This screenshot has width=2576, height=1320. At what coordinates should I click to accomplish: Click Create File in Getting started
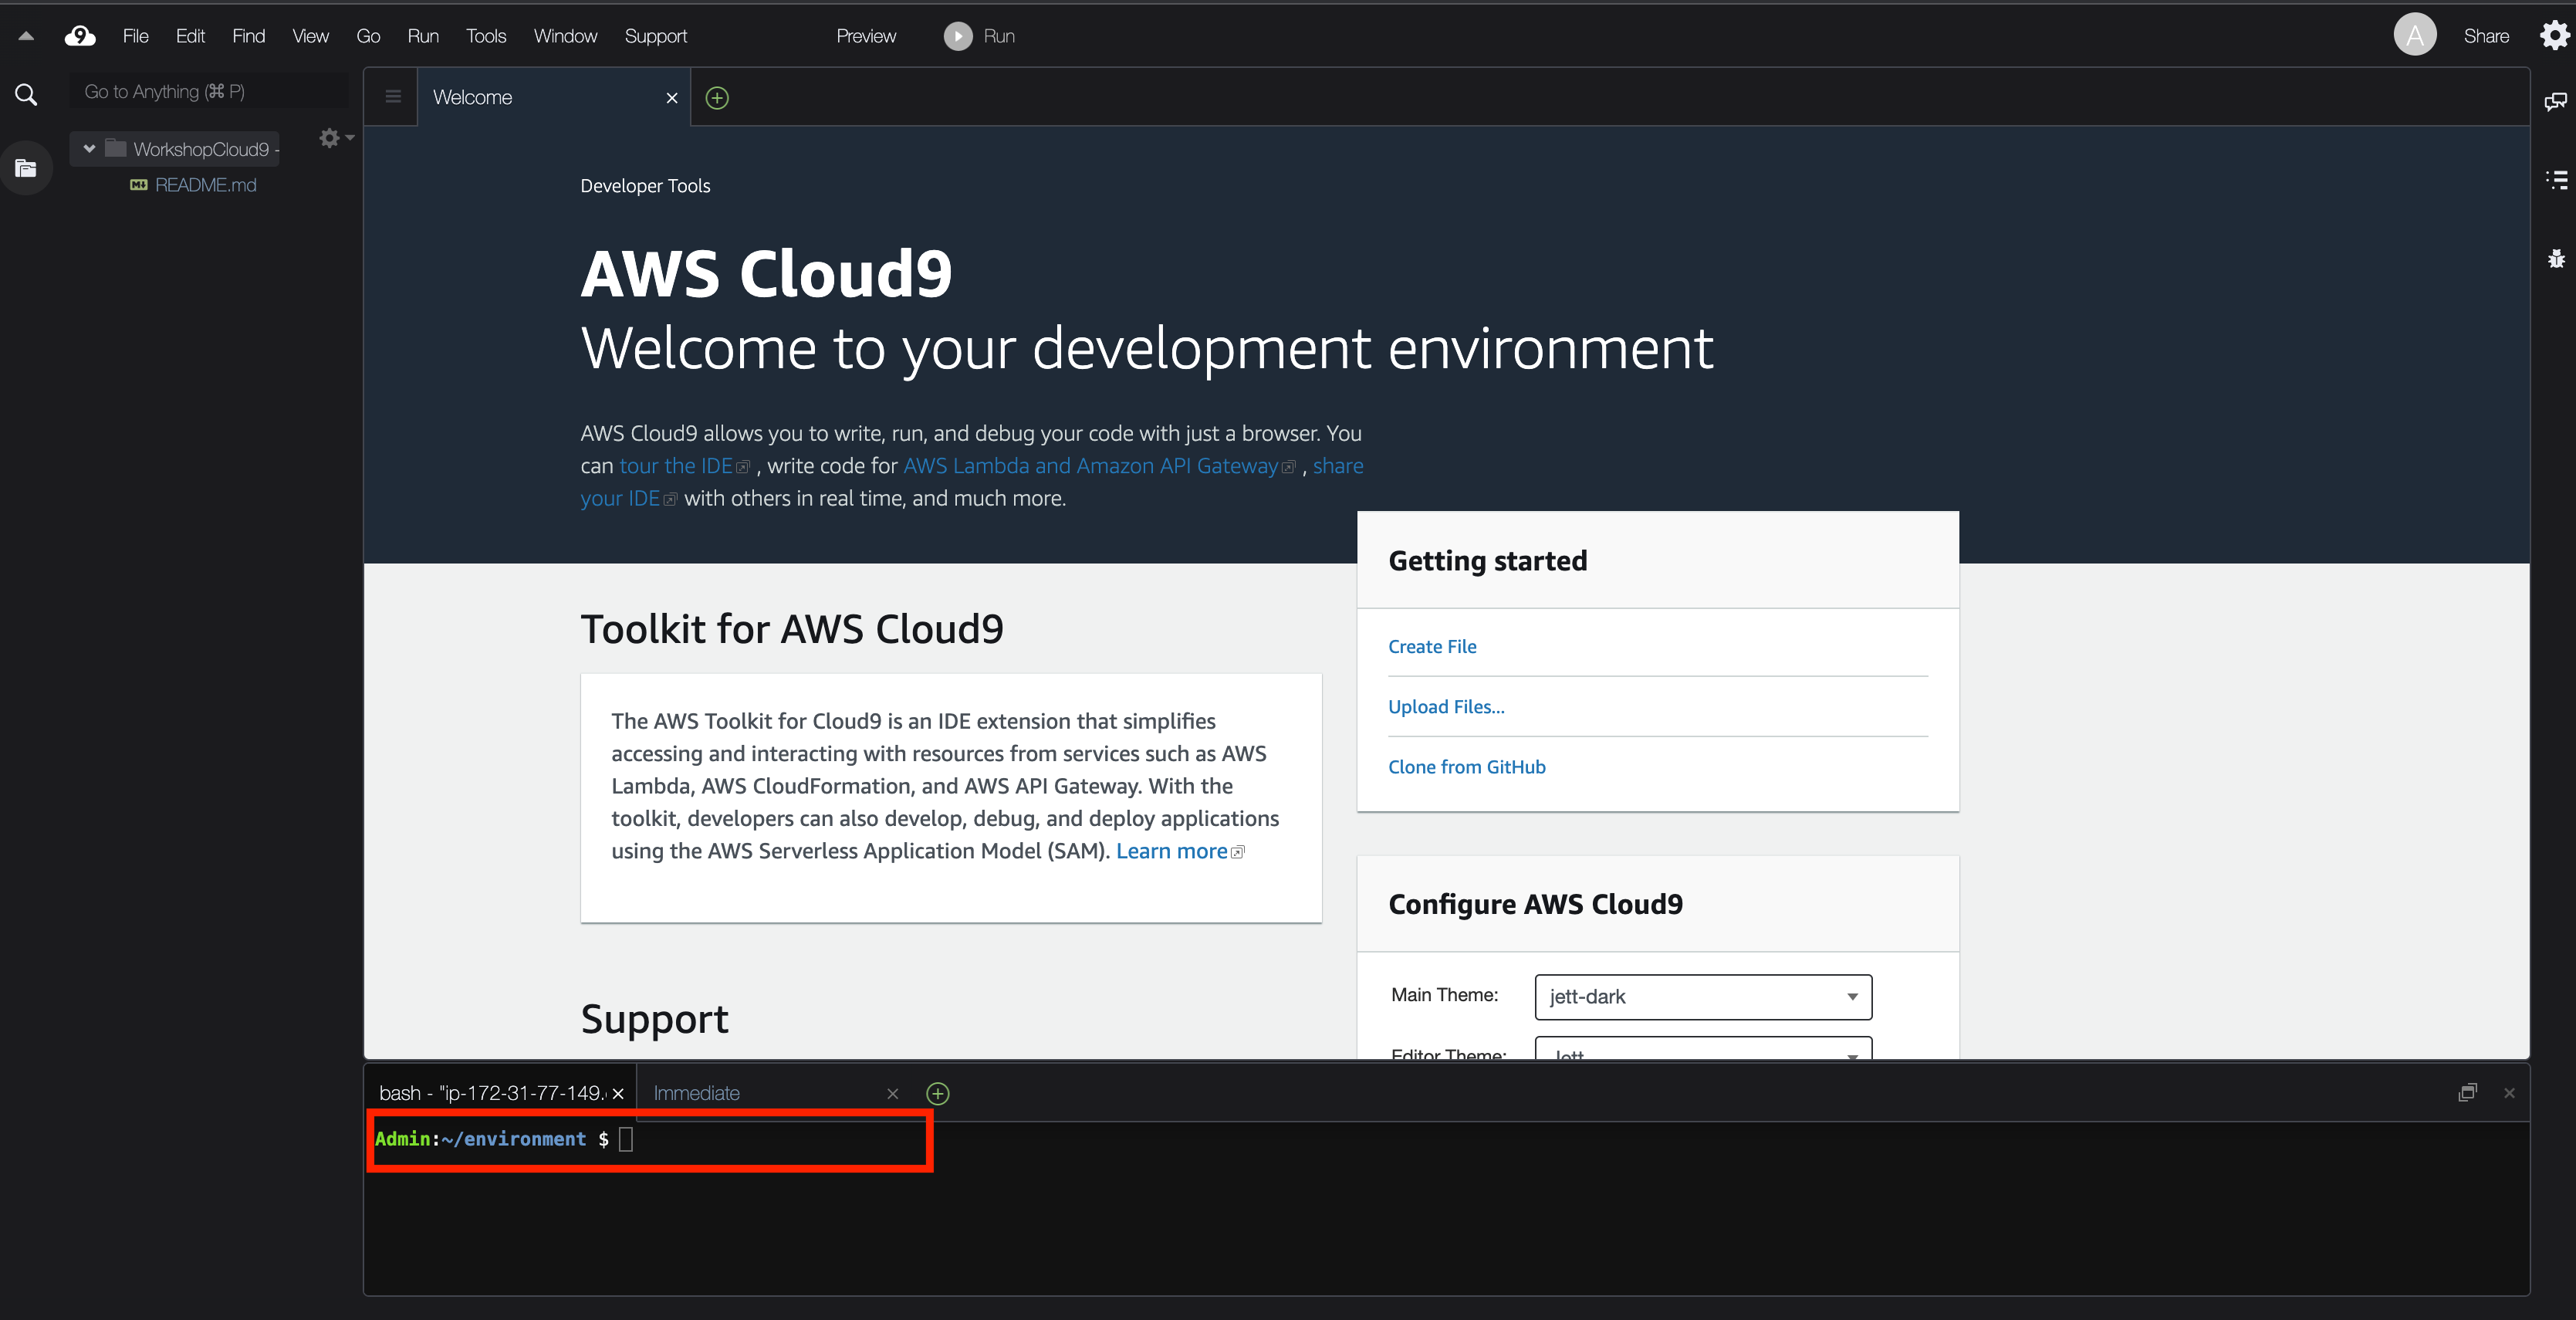pyautogui.click(x=1432, y=647)
